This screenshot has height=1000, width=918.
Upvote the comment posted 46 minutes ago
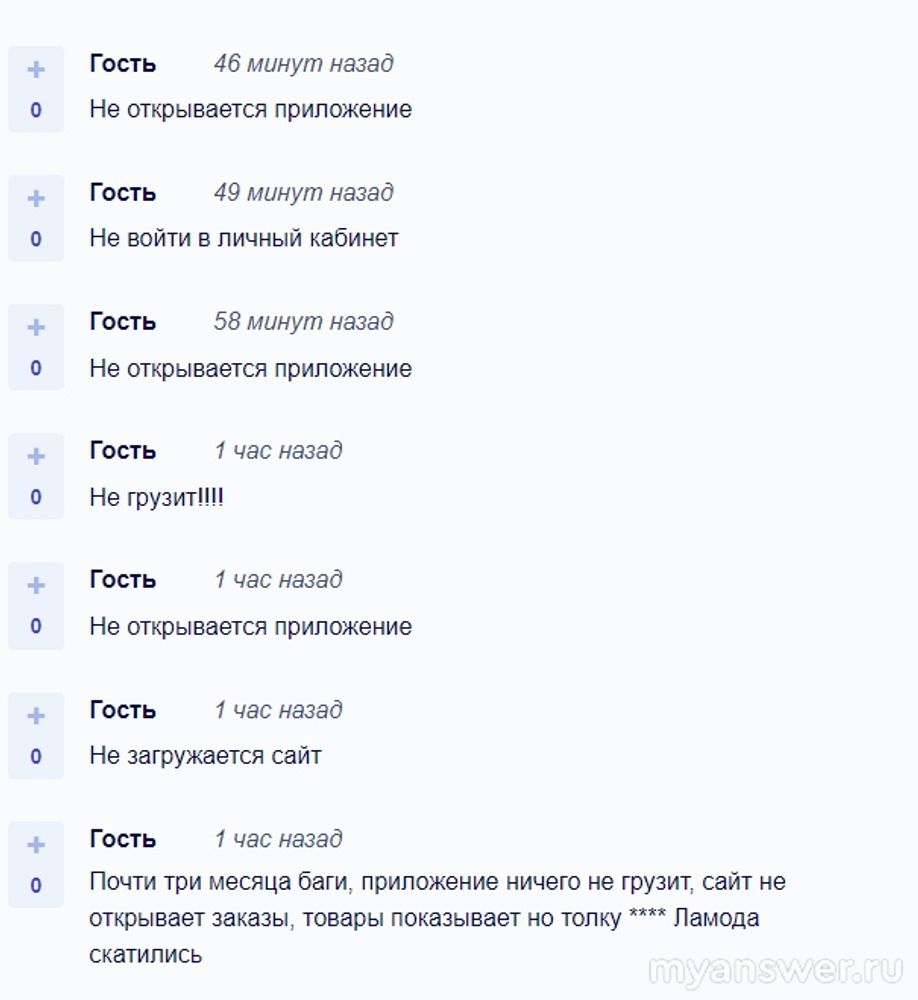pyautogui.click(x=36, y=70)
